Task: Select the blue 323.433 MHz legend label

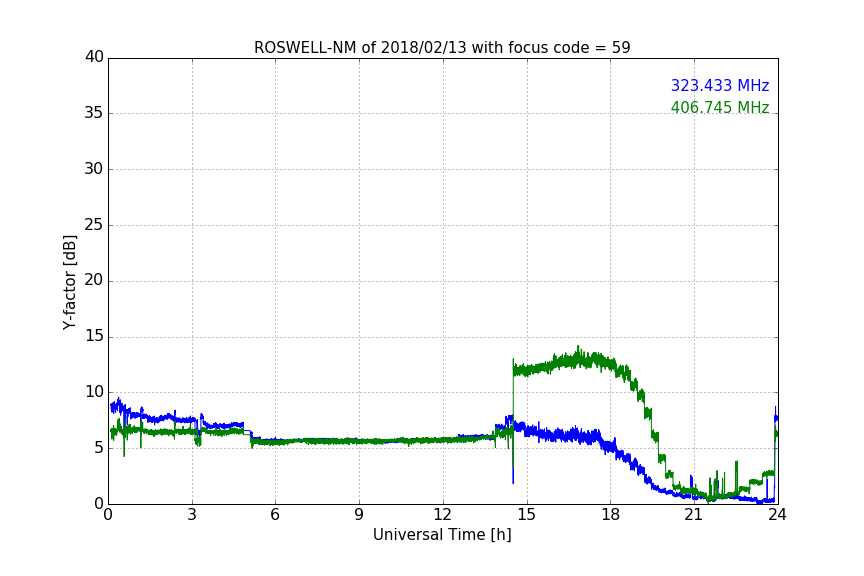Action: [720, 85]
